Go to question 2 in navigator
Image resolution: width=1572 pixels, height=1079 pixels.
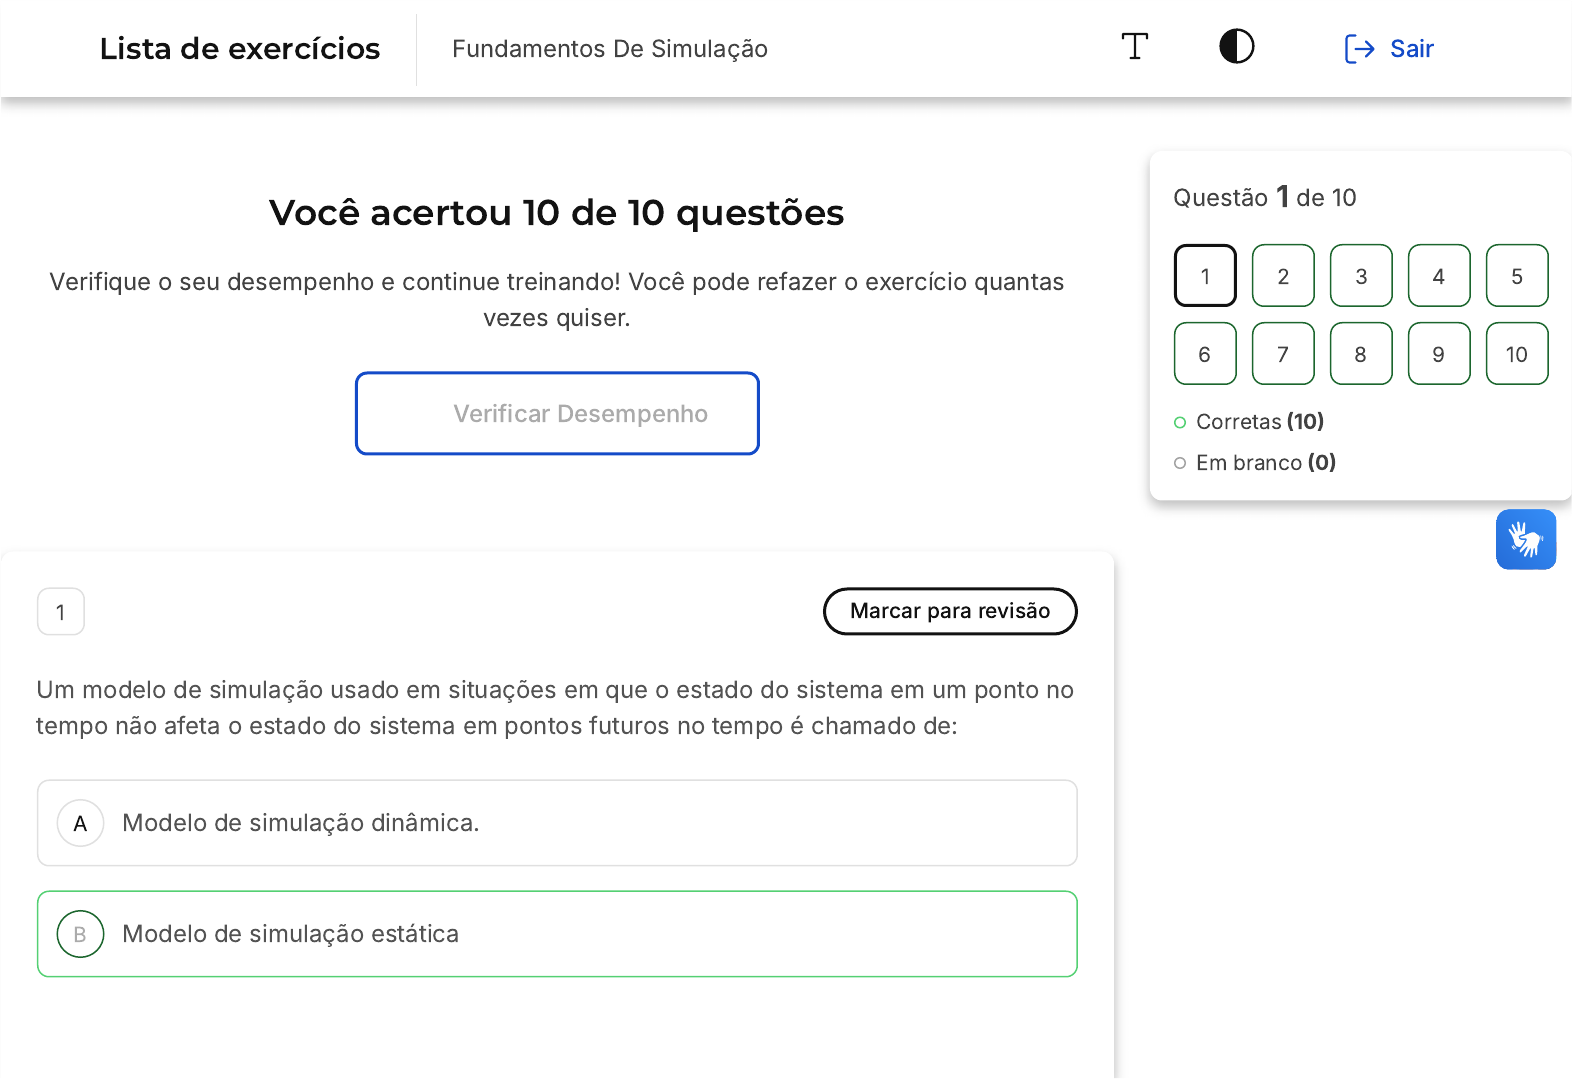[1283, 276]
